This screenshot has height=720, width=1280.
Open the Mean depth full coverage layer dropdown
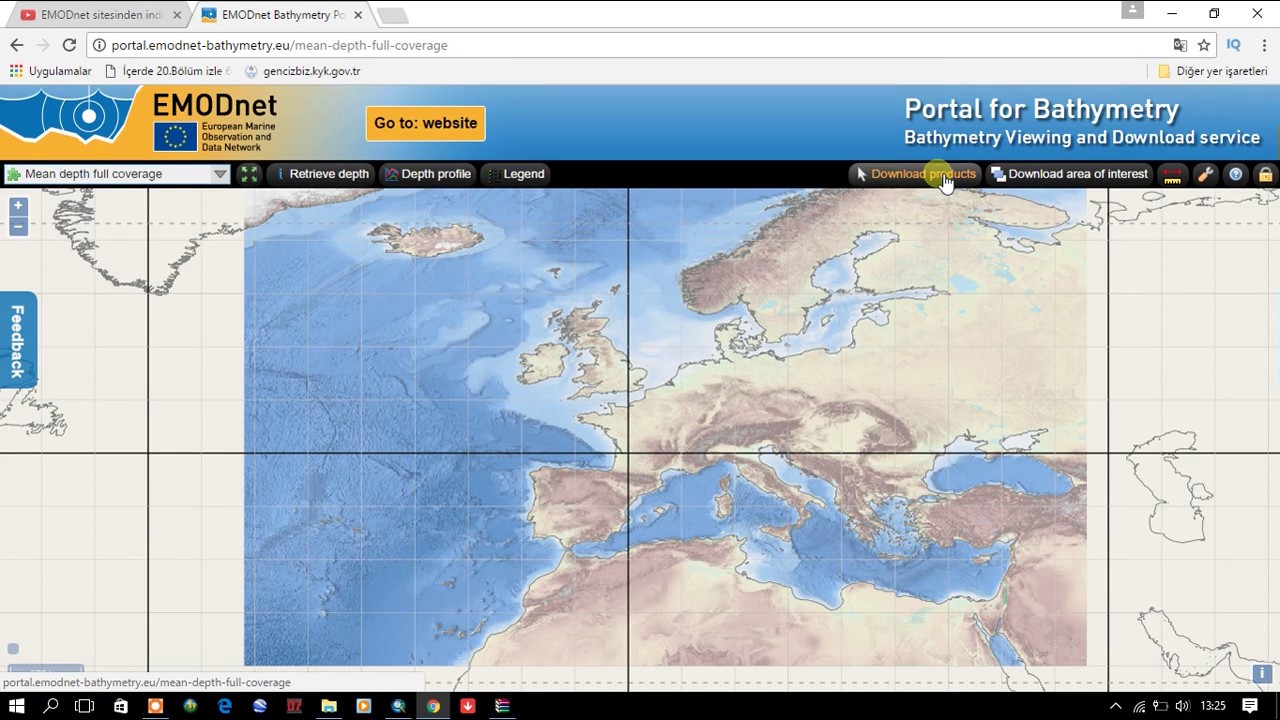pyautogui.click(x=117, y=174)
